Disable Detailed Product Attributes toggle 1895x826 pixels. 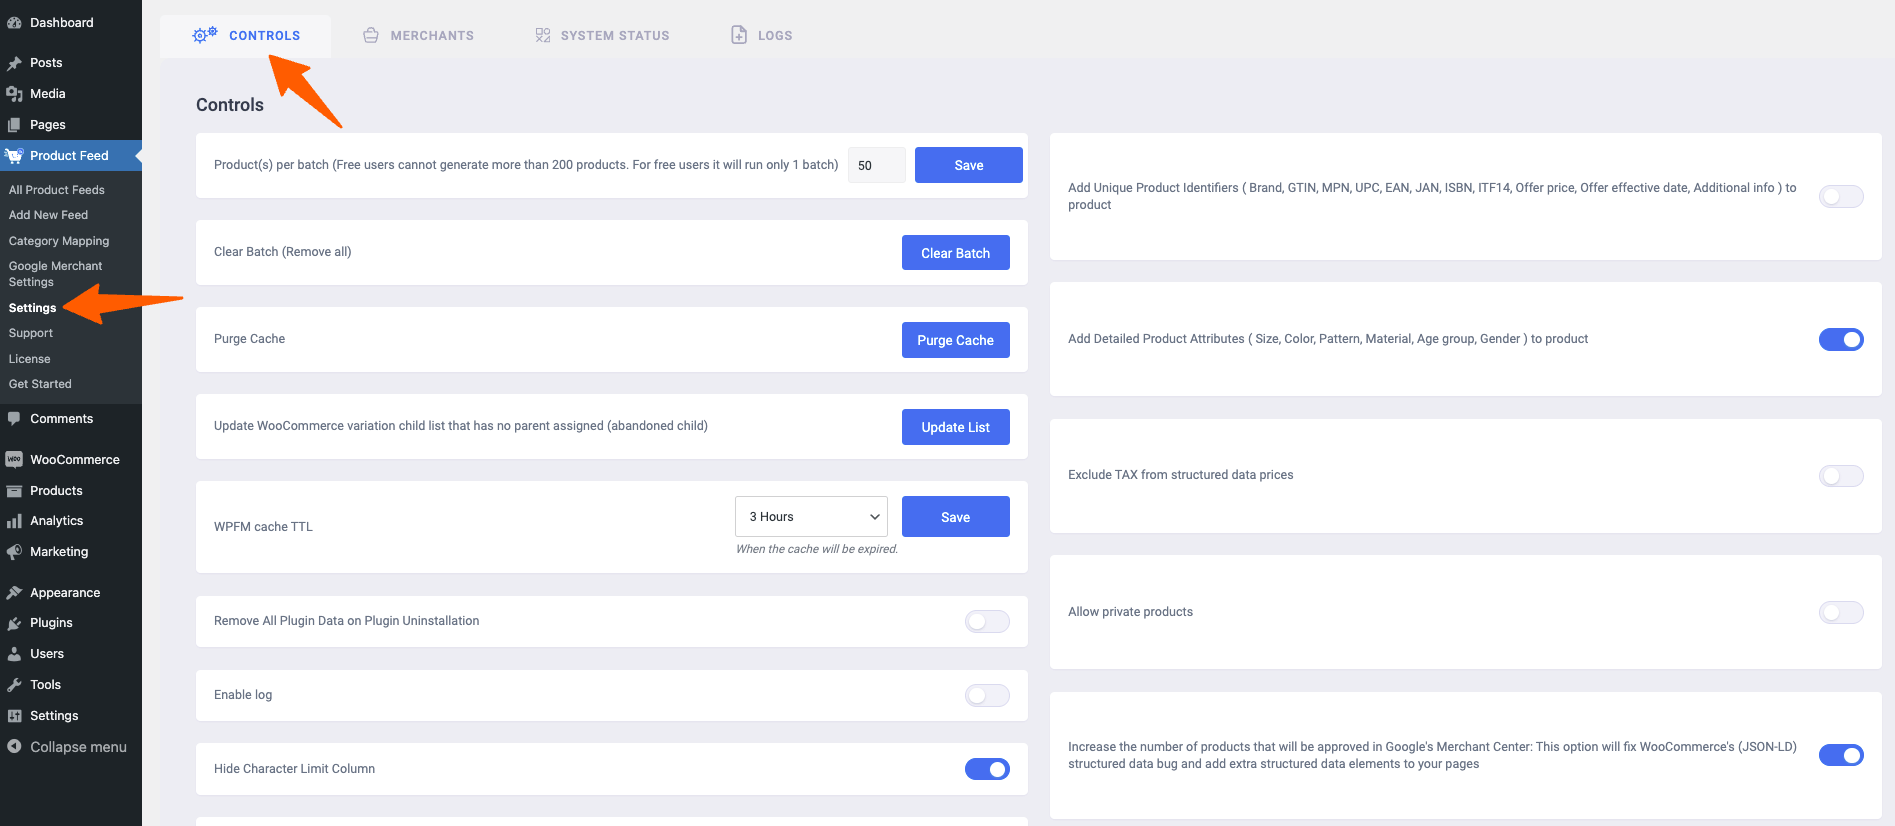(x=1841, y=340)
